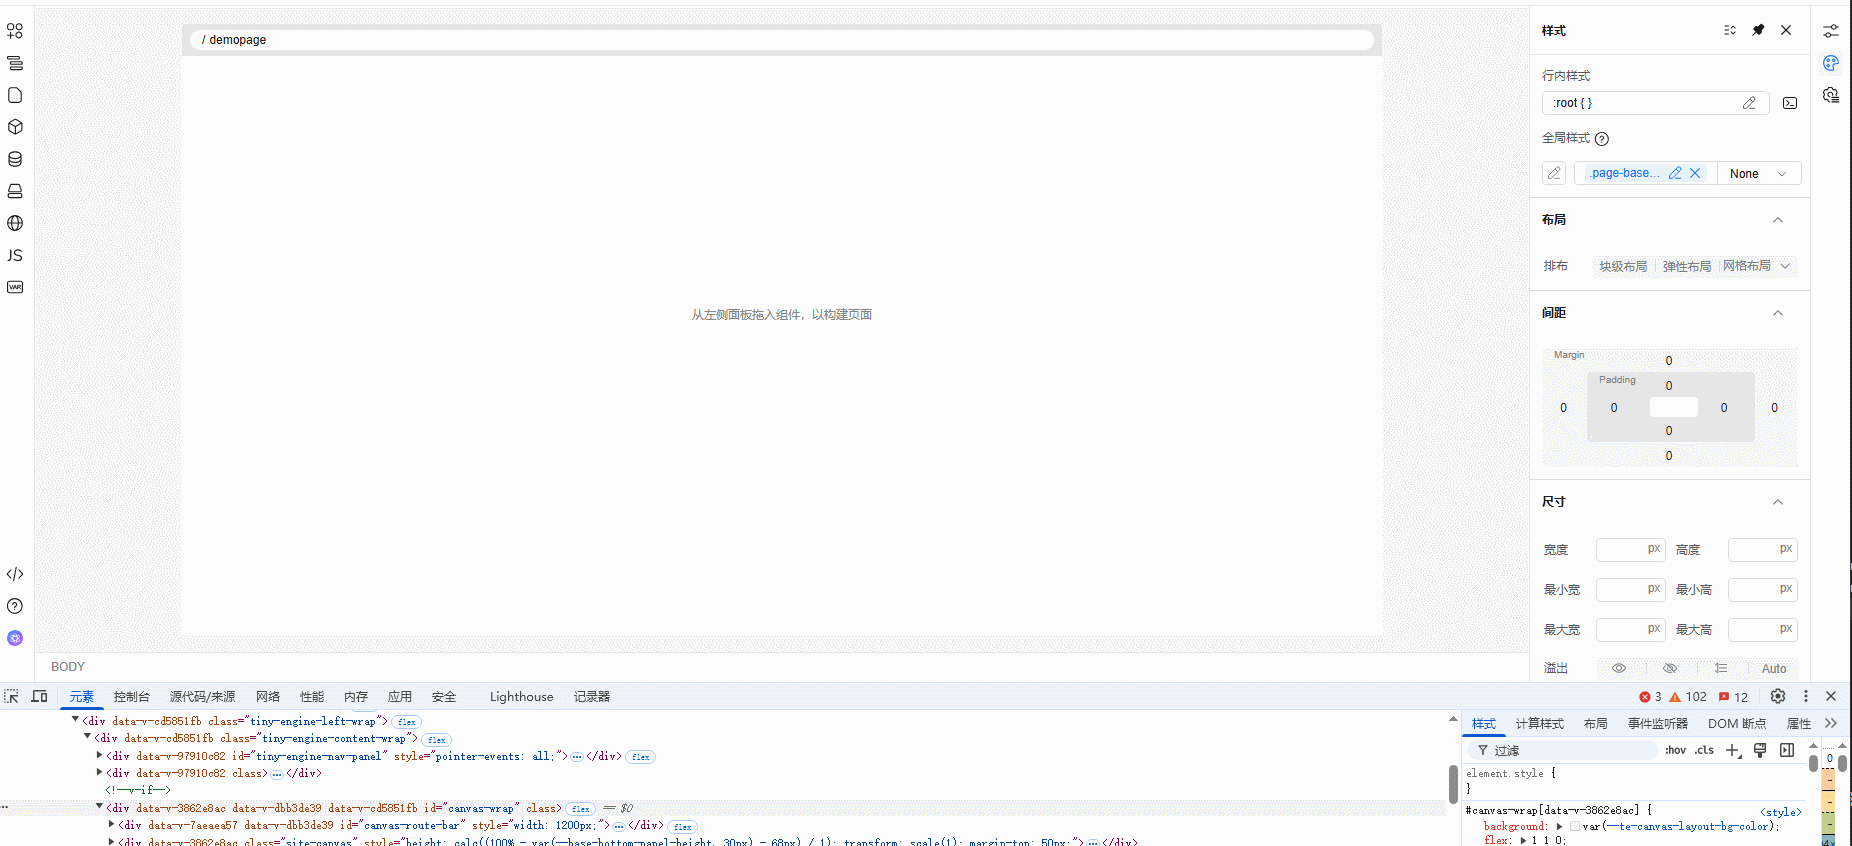
Task: Set overflow to visible with eye icon
Action: coord(1619,668)
